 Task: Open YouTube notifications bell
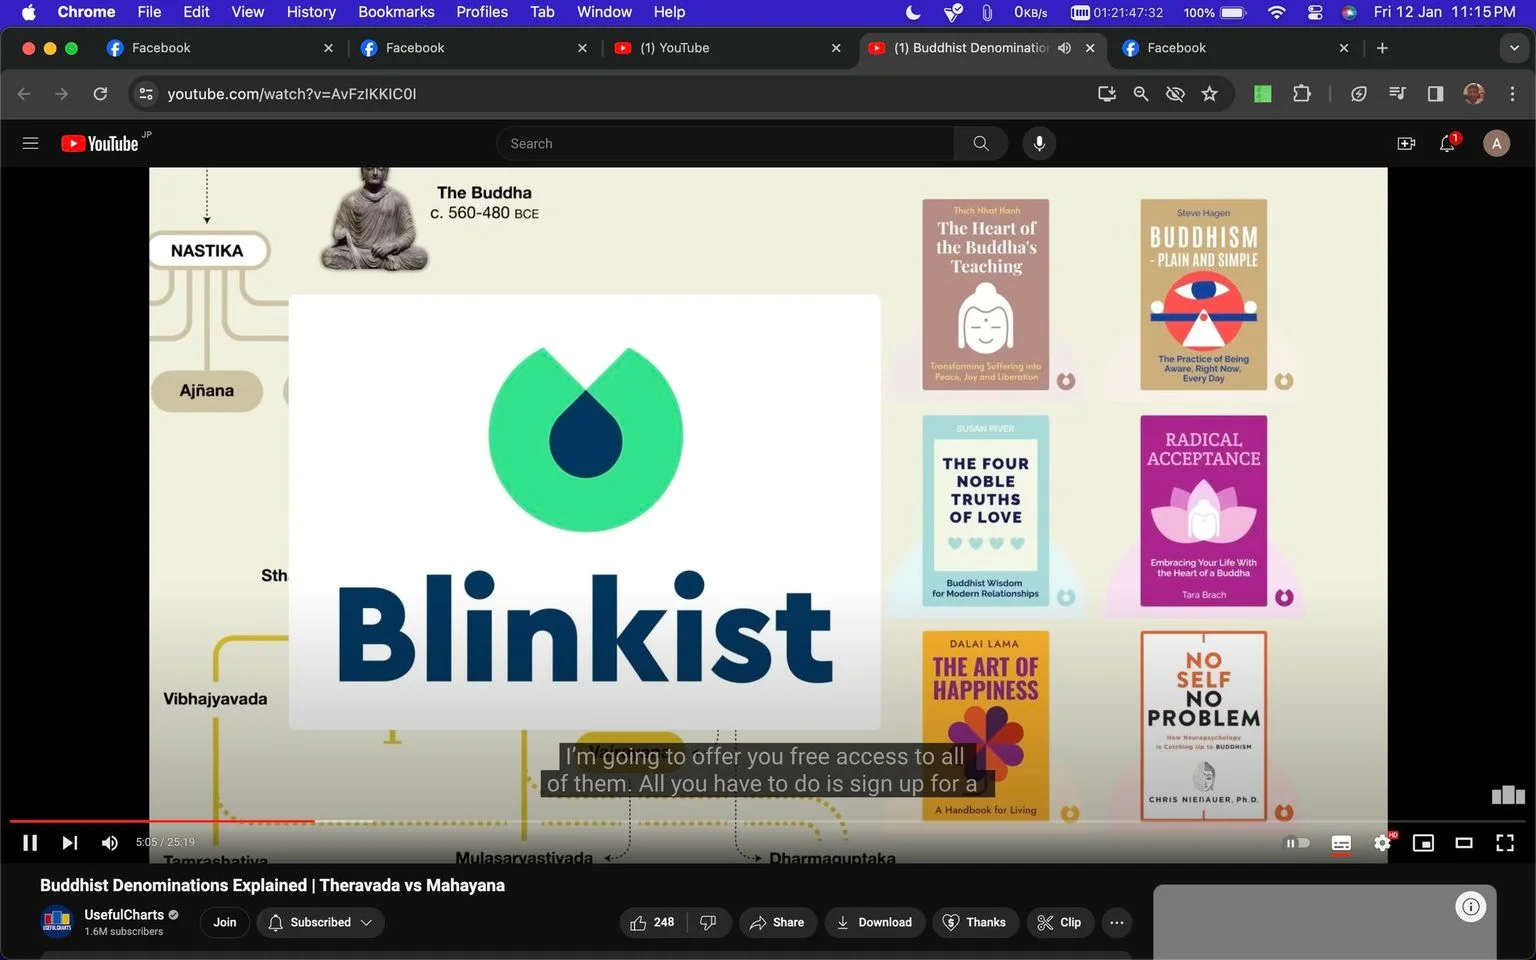coord(1447,144)
